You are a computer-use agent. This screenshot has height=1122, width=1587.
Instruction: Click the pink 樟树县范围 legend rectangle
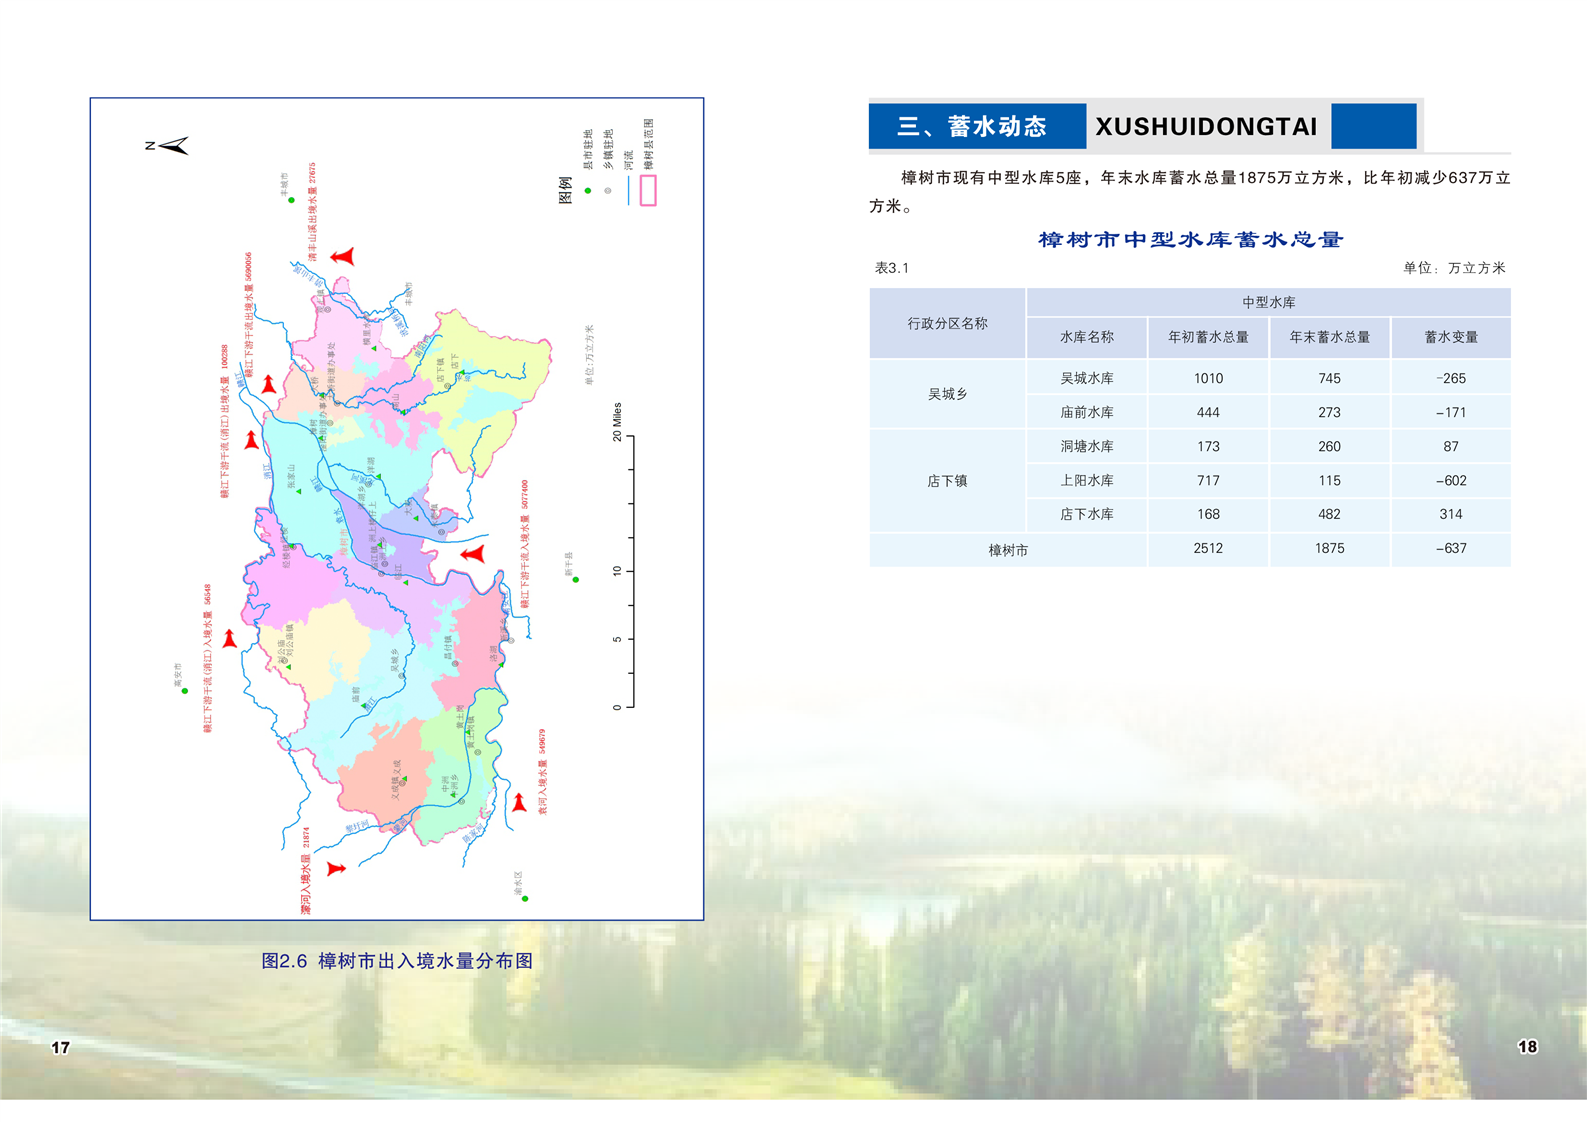tap(648, 190)
